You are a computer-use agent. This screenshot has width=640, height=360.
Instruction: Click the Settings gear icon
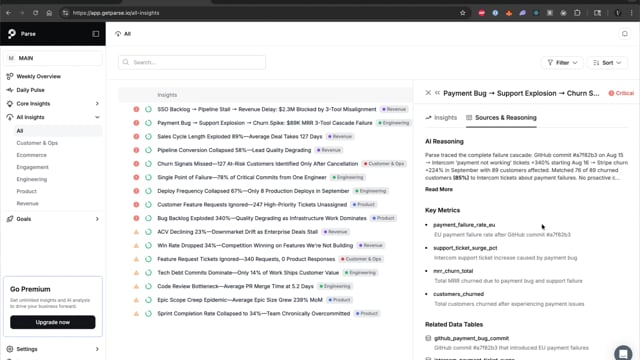point(10,349)
